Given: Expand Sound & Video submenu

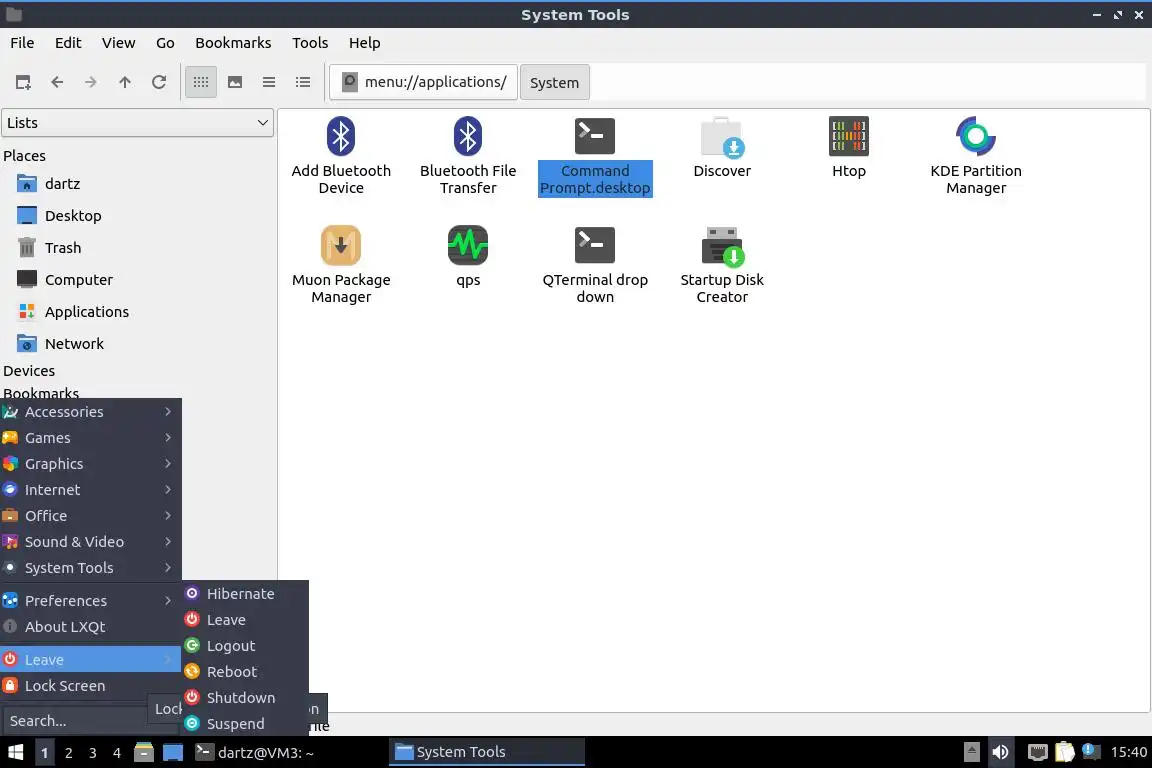Looking at the screenshot, I should (x=90, y=542).
